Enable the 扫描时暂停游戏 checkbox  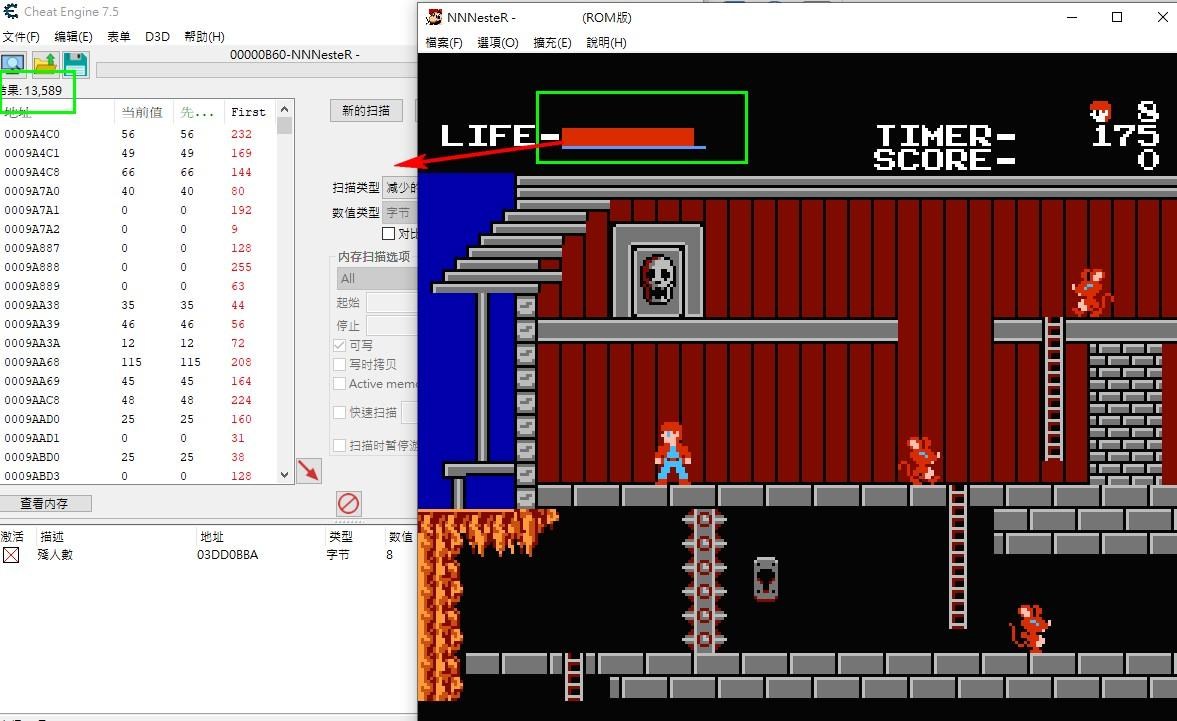[x=339, y=445]
